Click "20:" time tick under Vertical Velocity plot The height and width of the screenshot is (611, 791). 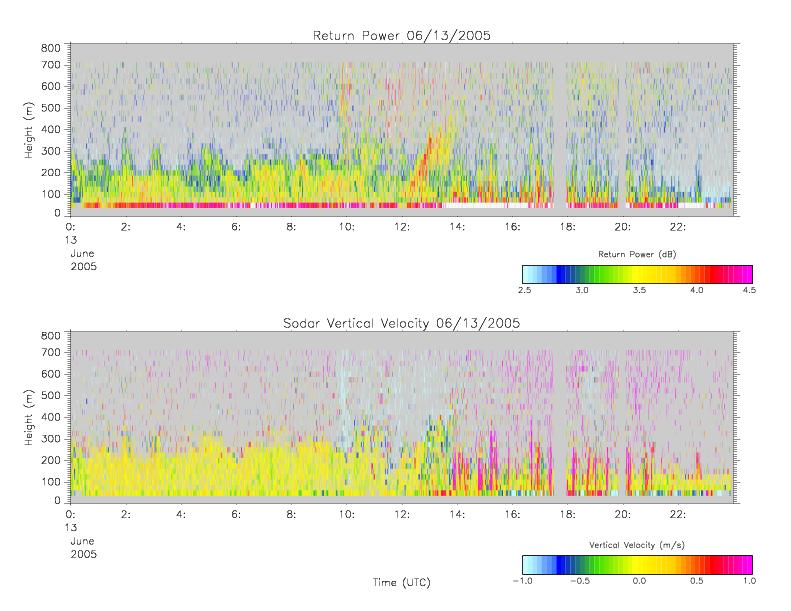[x=622, y=515]
